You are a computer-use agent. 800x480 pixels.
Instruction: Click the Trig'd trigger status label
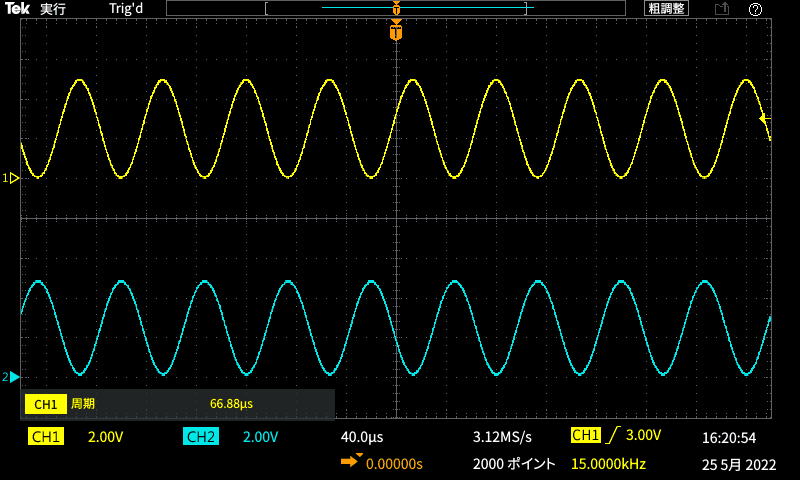point(127,9)
